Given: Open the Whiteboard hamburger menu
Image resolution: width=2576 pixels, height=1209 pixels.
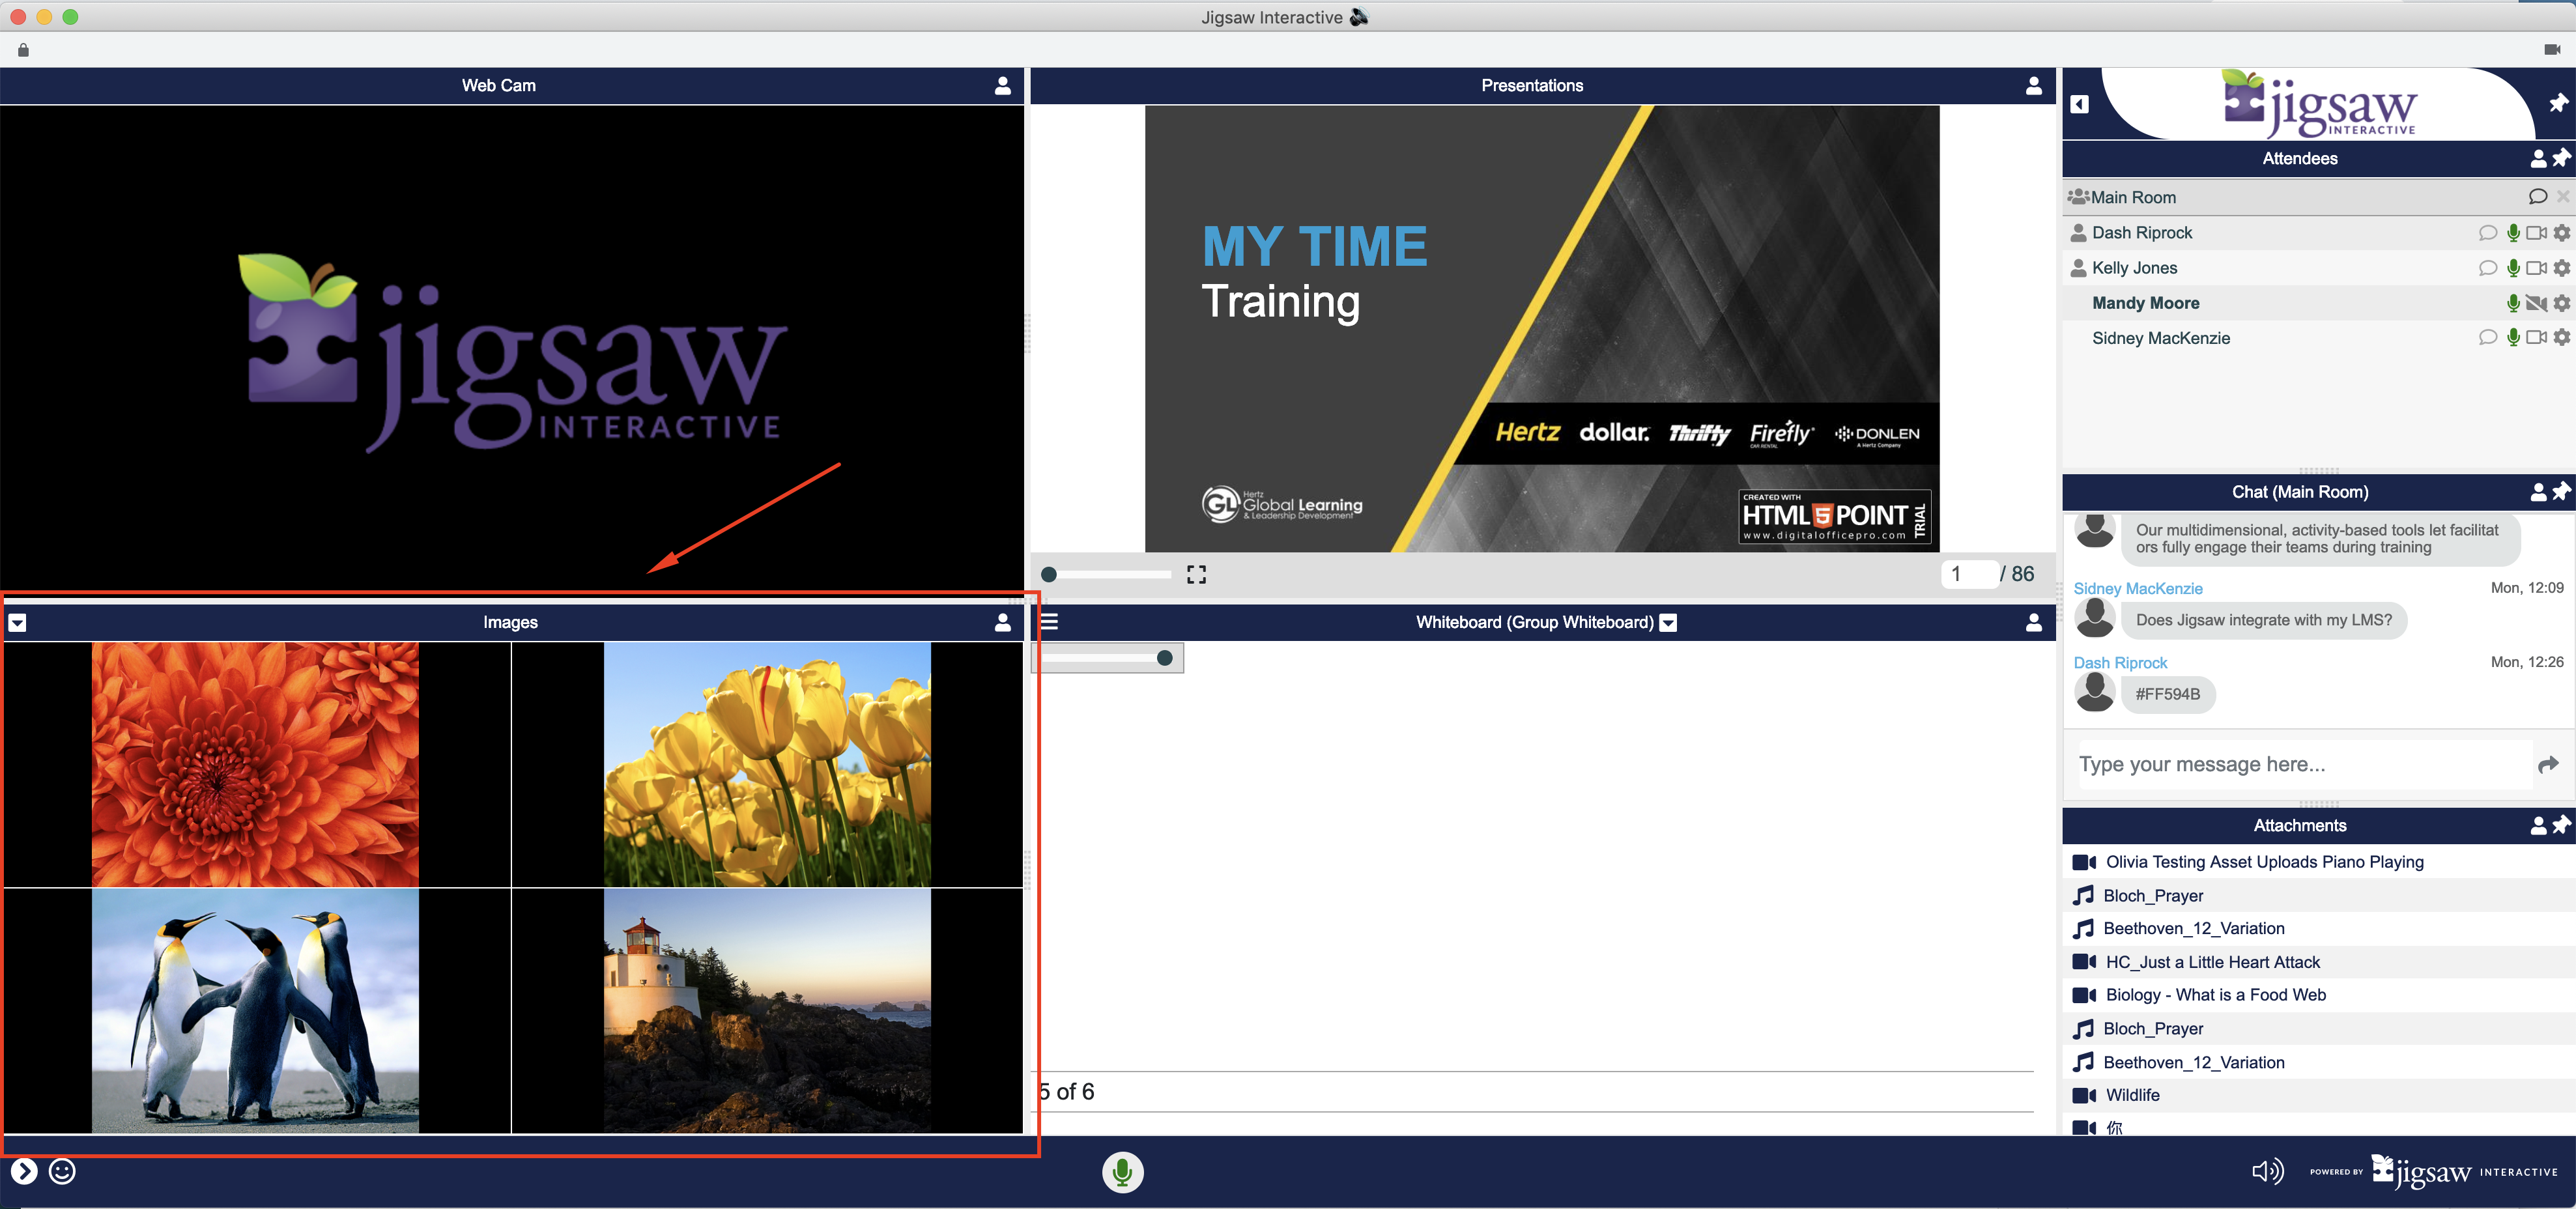Looking at the screenshot, I should click(x=1049, y=622).
